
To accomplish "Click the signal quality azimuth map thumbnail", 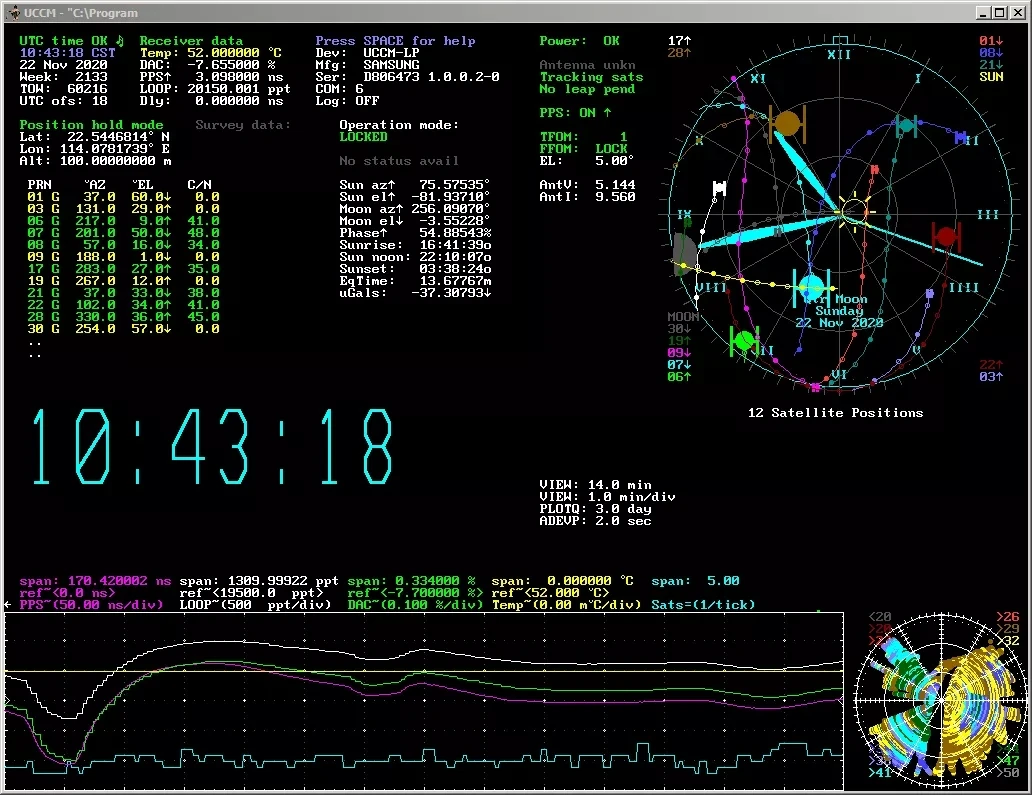I will [x=941, y=700].
